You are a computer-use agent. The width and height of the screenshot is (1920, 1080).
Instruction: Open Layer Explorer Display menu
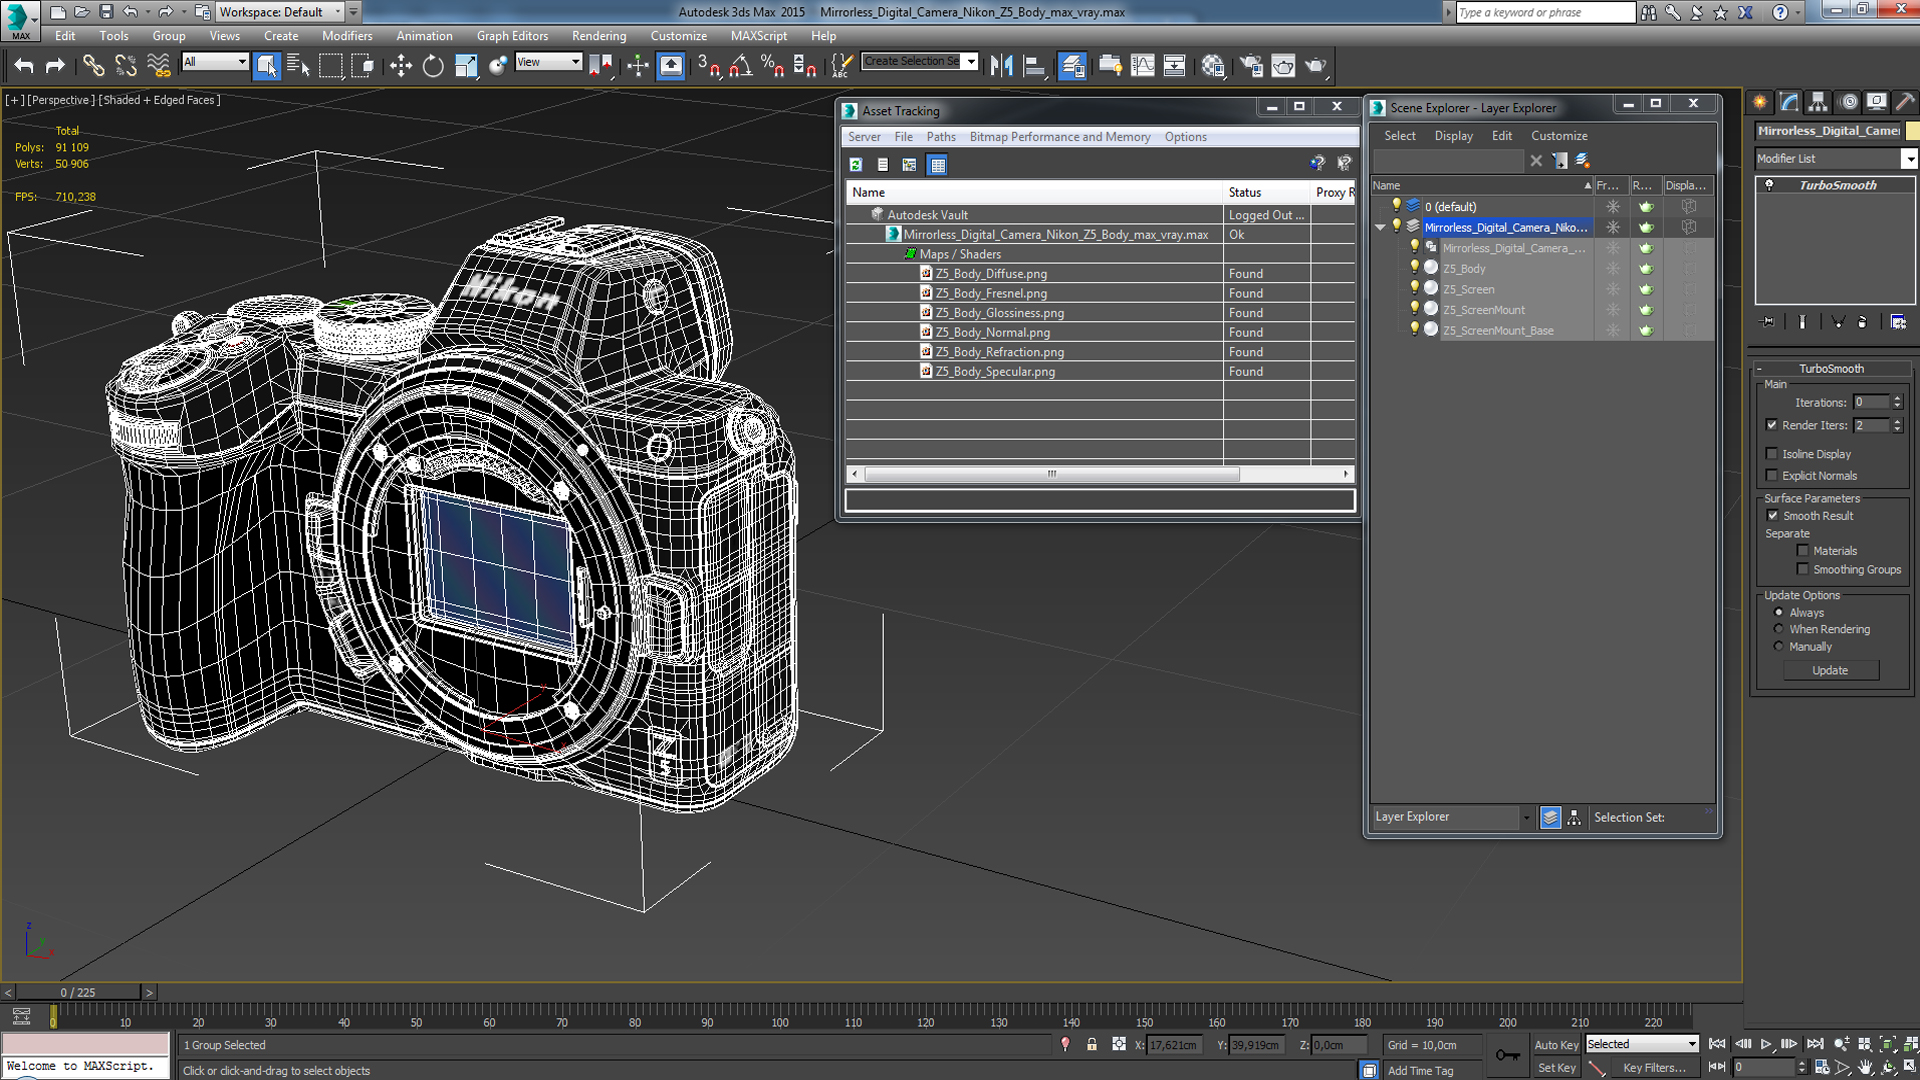[x=1453, y=136]
